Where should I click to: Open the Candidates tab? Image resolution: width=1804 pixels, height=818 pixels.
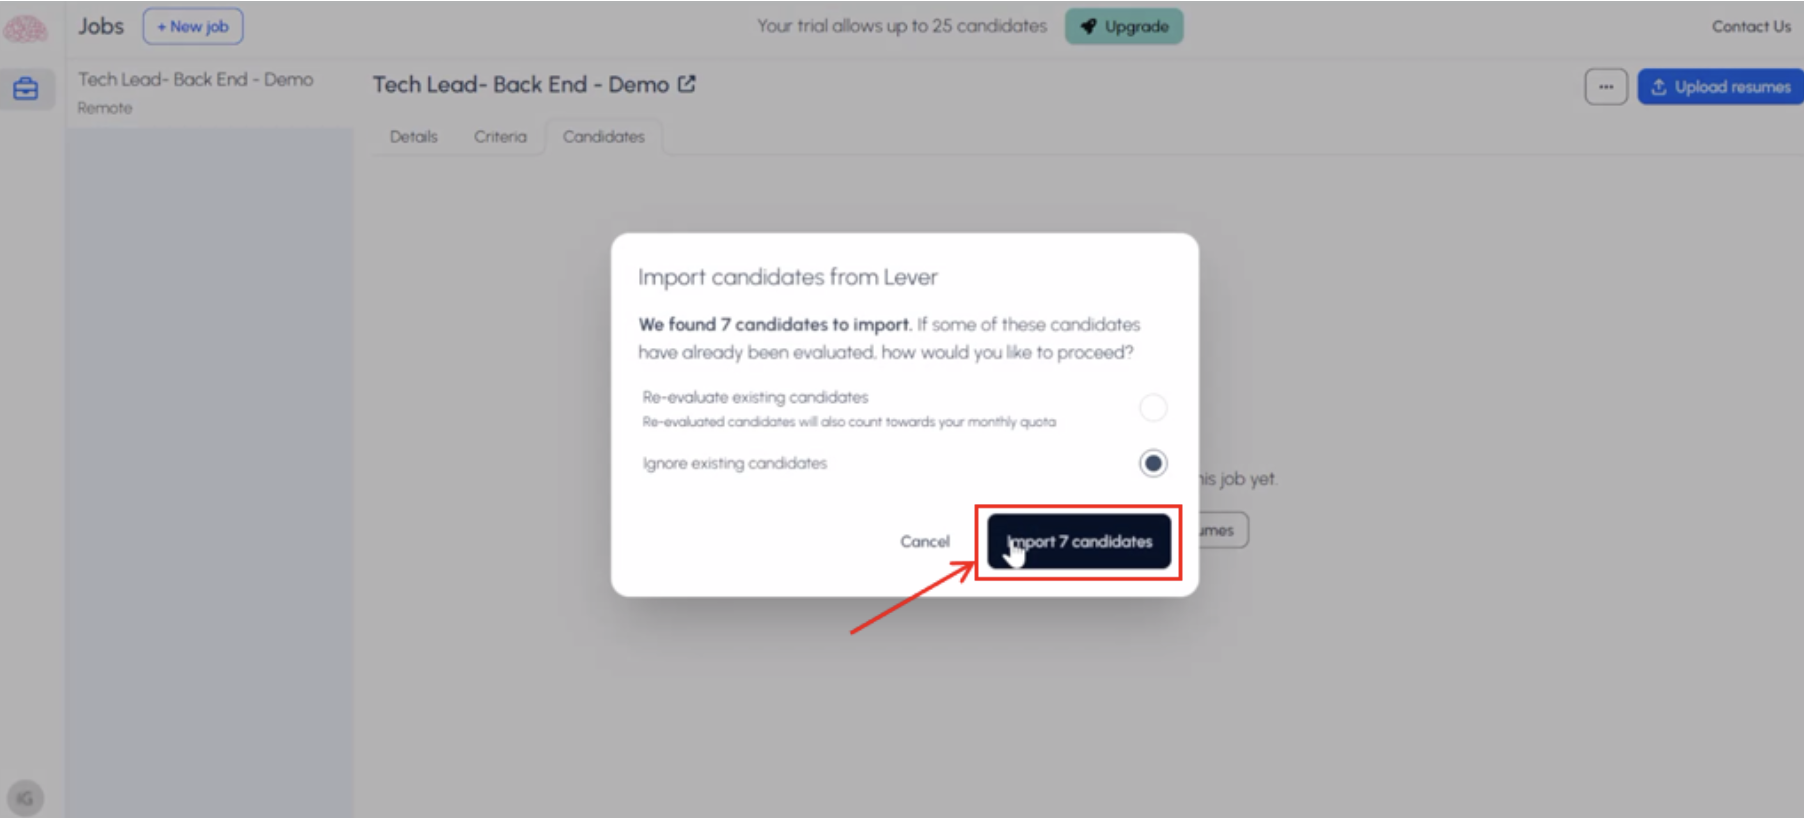[x=604, y=137]
